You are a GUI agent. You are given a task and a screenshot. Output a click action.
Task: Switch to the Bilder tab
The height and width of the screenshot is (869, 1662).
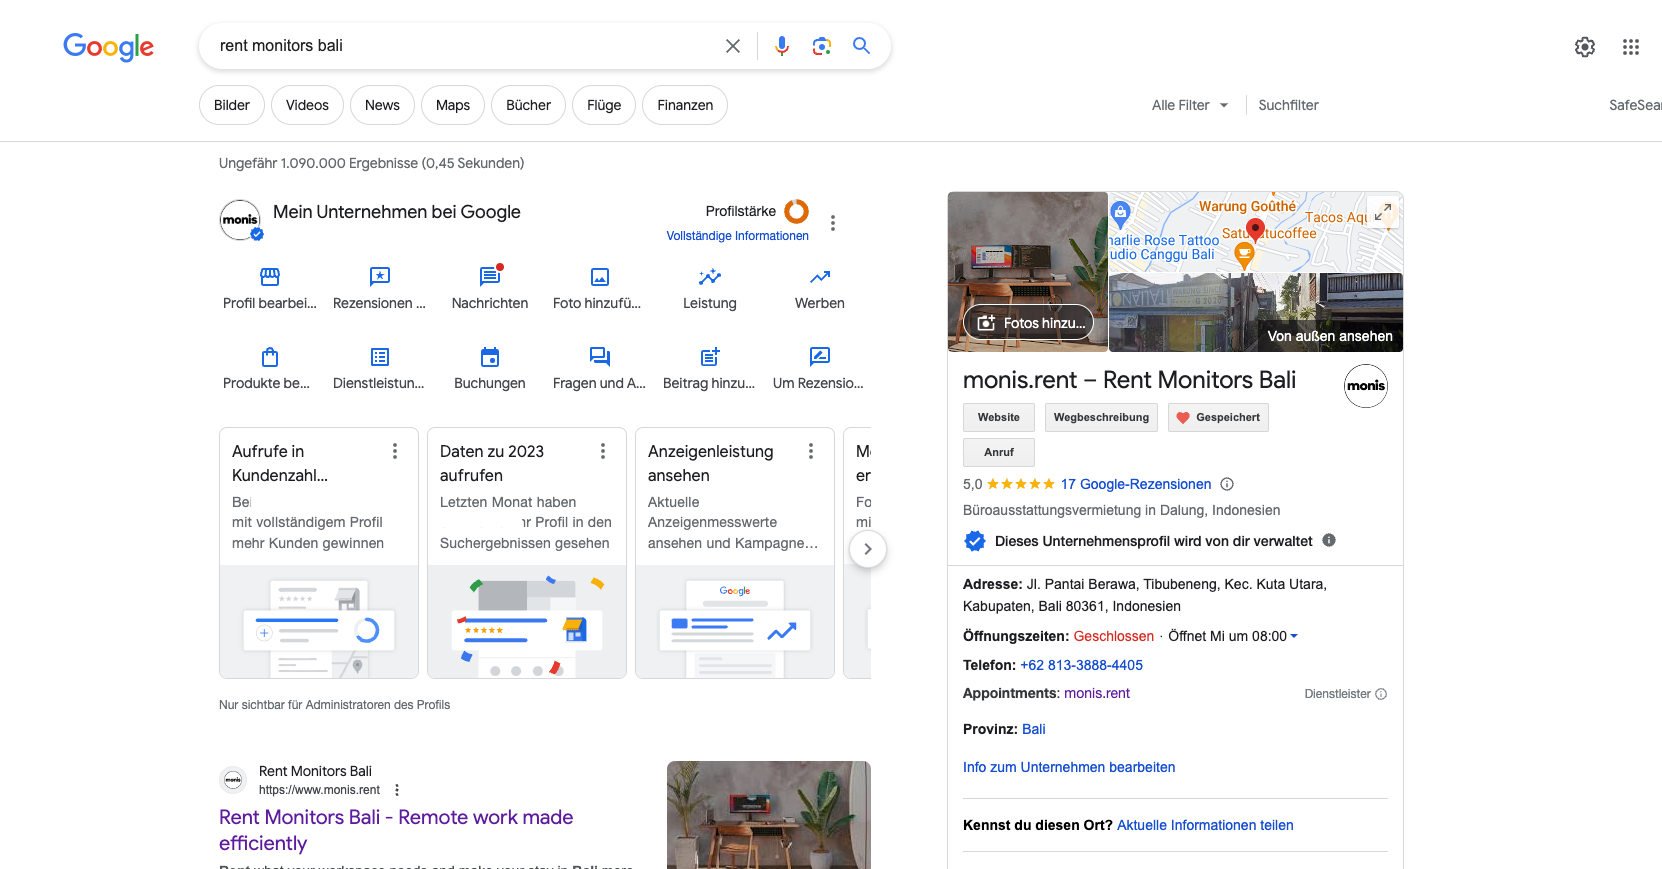(x=232, y=105)
